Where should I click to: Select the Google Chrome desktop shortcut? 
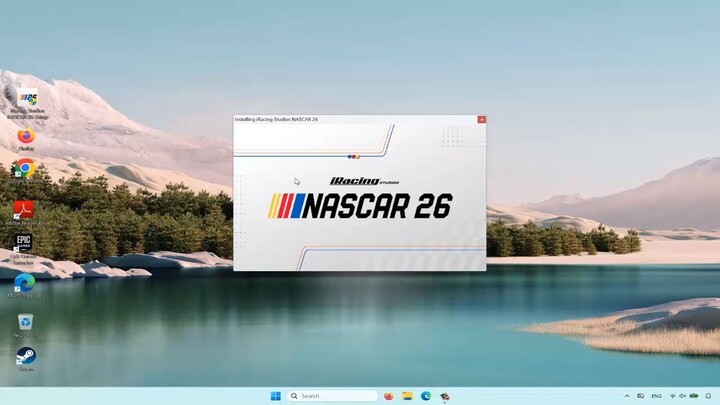(x=25, y=172)
